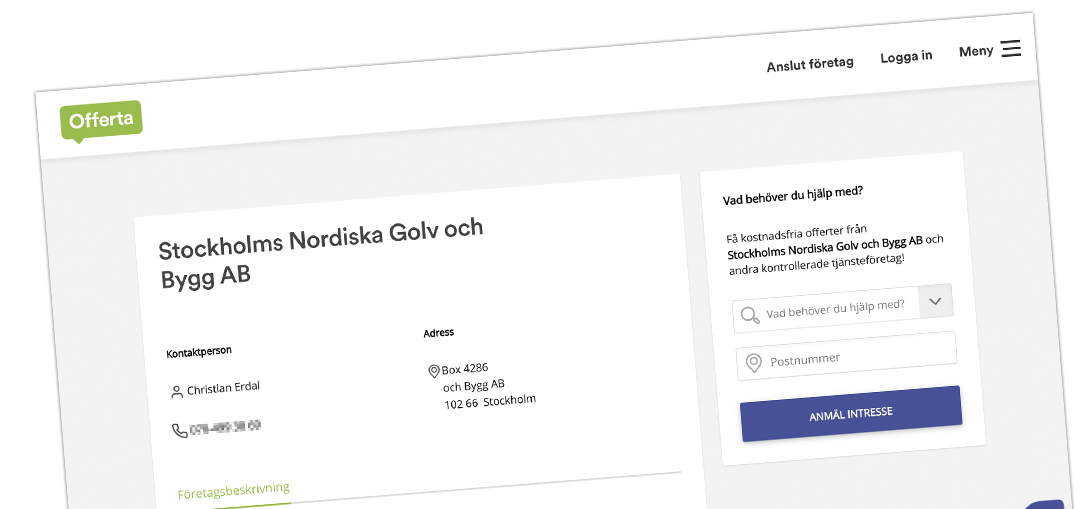Screen dimensions: 1092x509
Task: Focus the Postnummer input field
Action: [x=846, y=356]
